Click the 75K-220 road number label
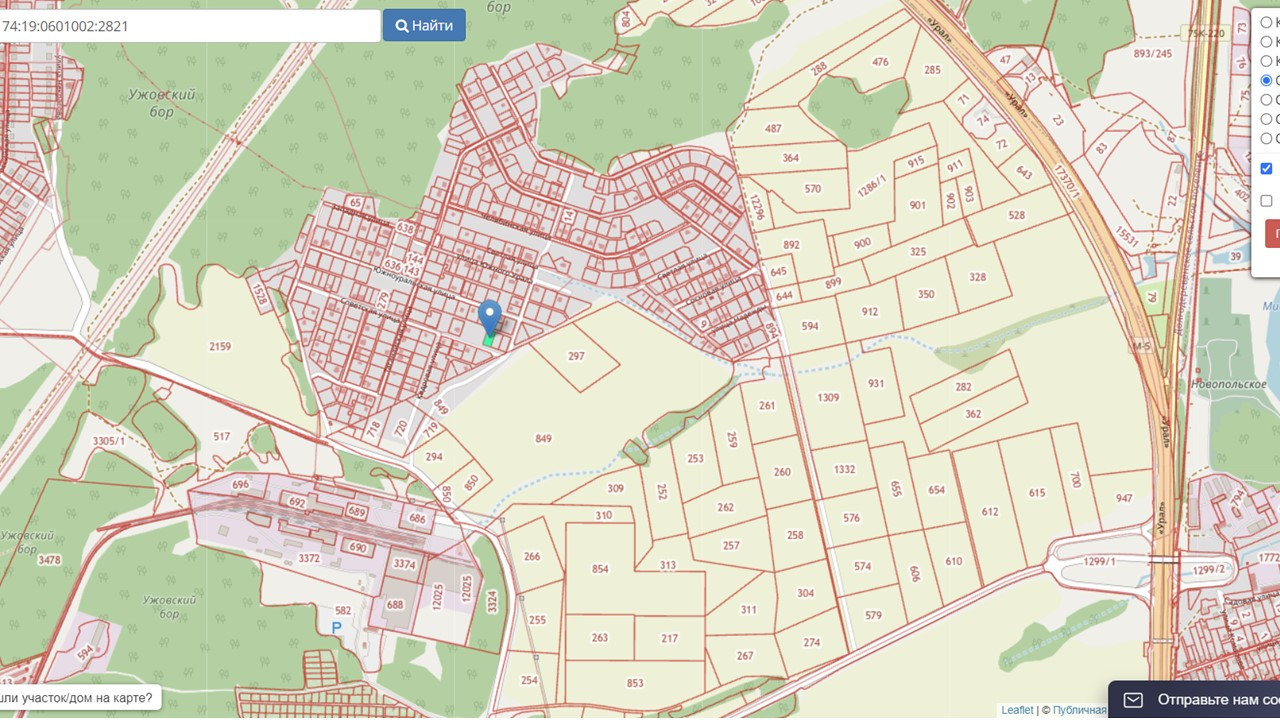Image resolution: width=1280 pixels, height=720 pixels. [1205, 33]
